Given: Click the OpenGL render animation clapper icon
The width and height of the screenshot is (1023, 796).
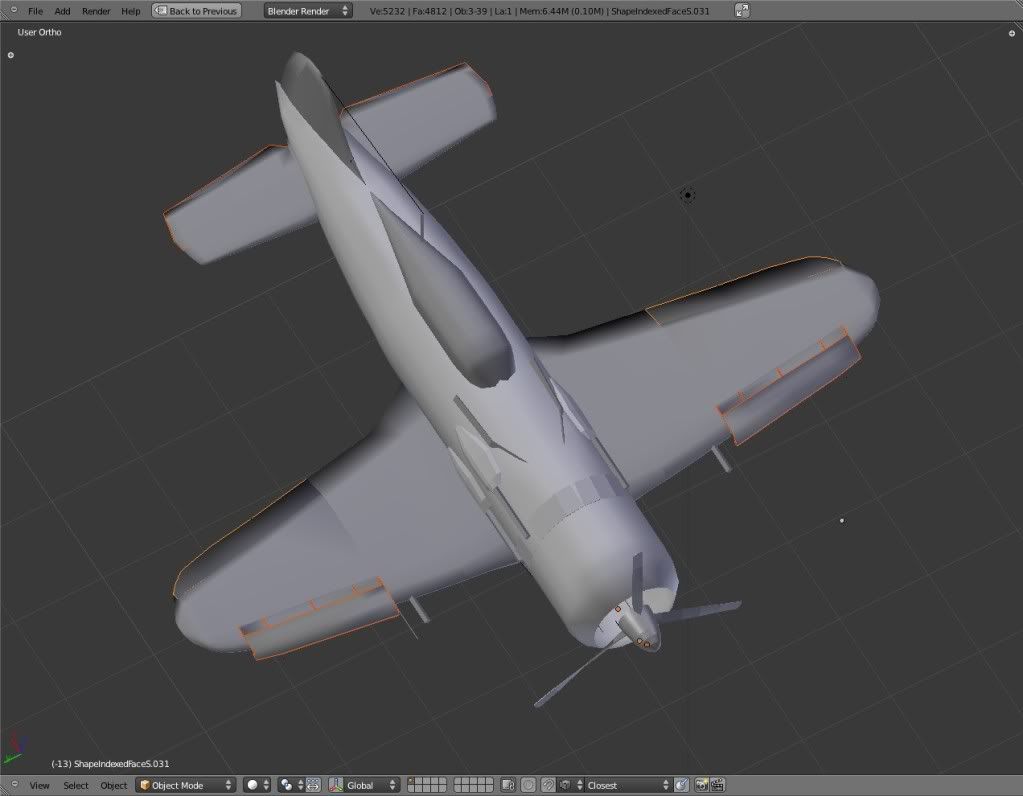Looking at the screenshot, I should (x=717, y=785).
